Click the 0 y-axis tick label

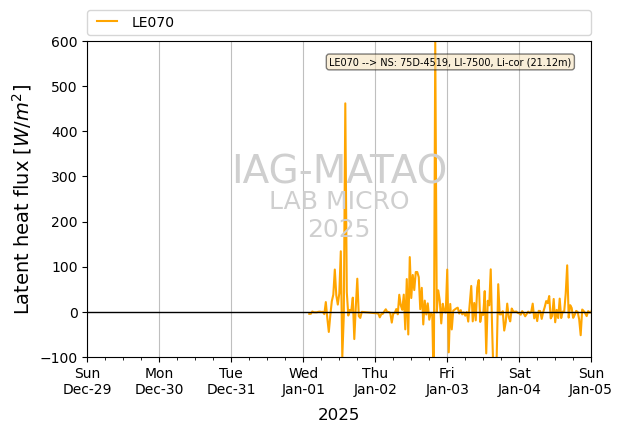click(x=74, y=313)
